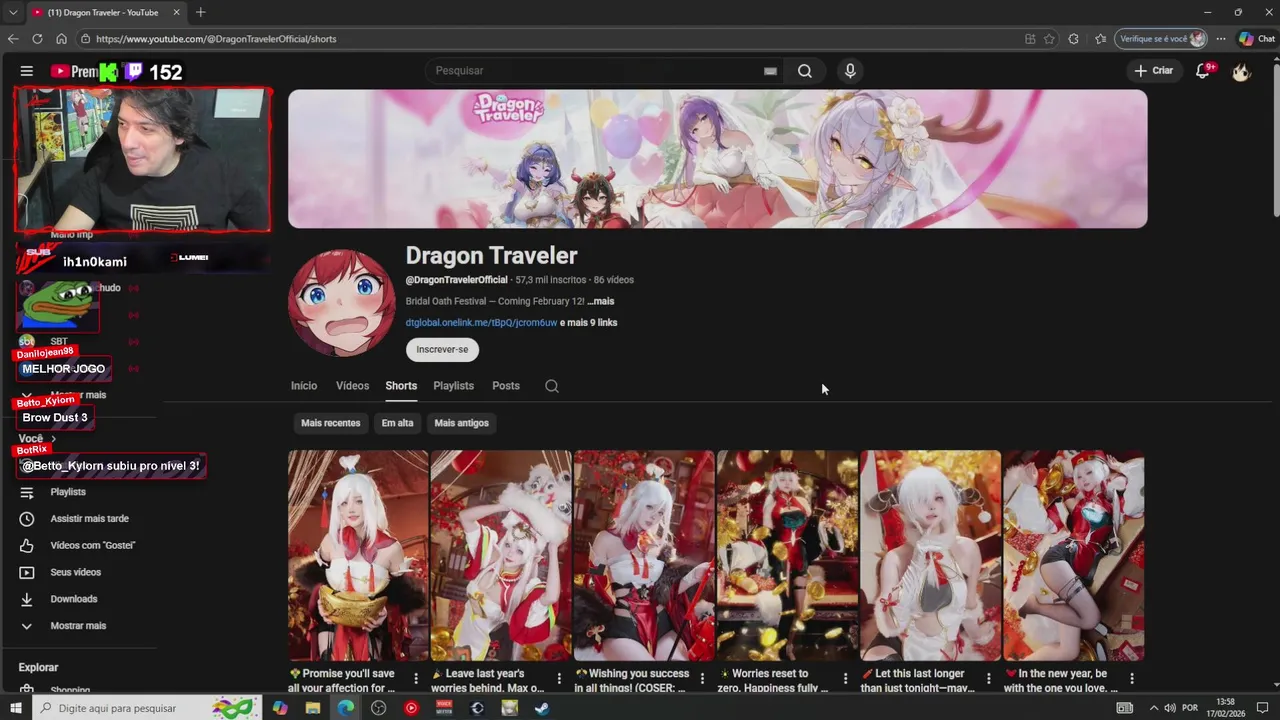Click the Verifique se é você profile pill

(x=1162, y=39)
